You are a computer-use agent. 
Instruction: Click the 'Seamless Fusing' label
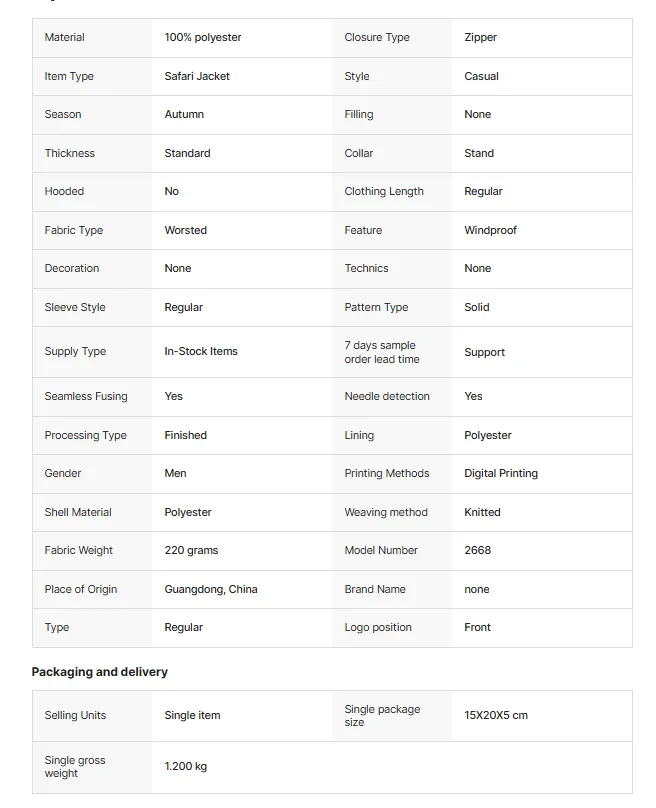click(86, 396)
